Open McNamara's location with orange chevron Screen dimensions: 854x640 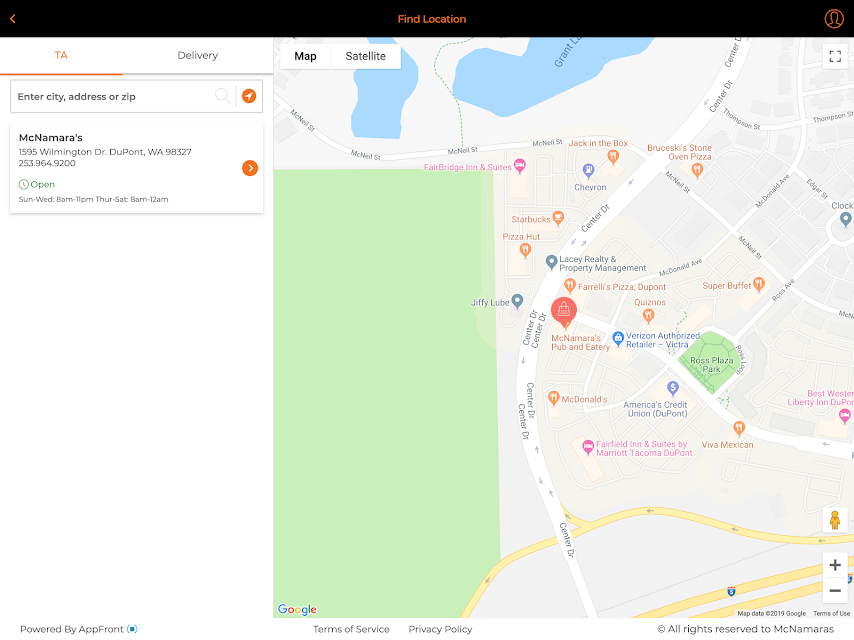[250, 168]
